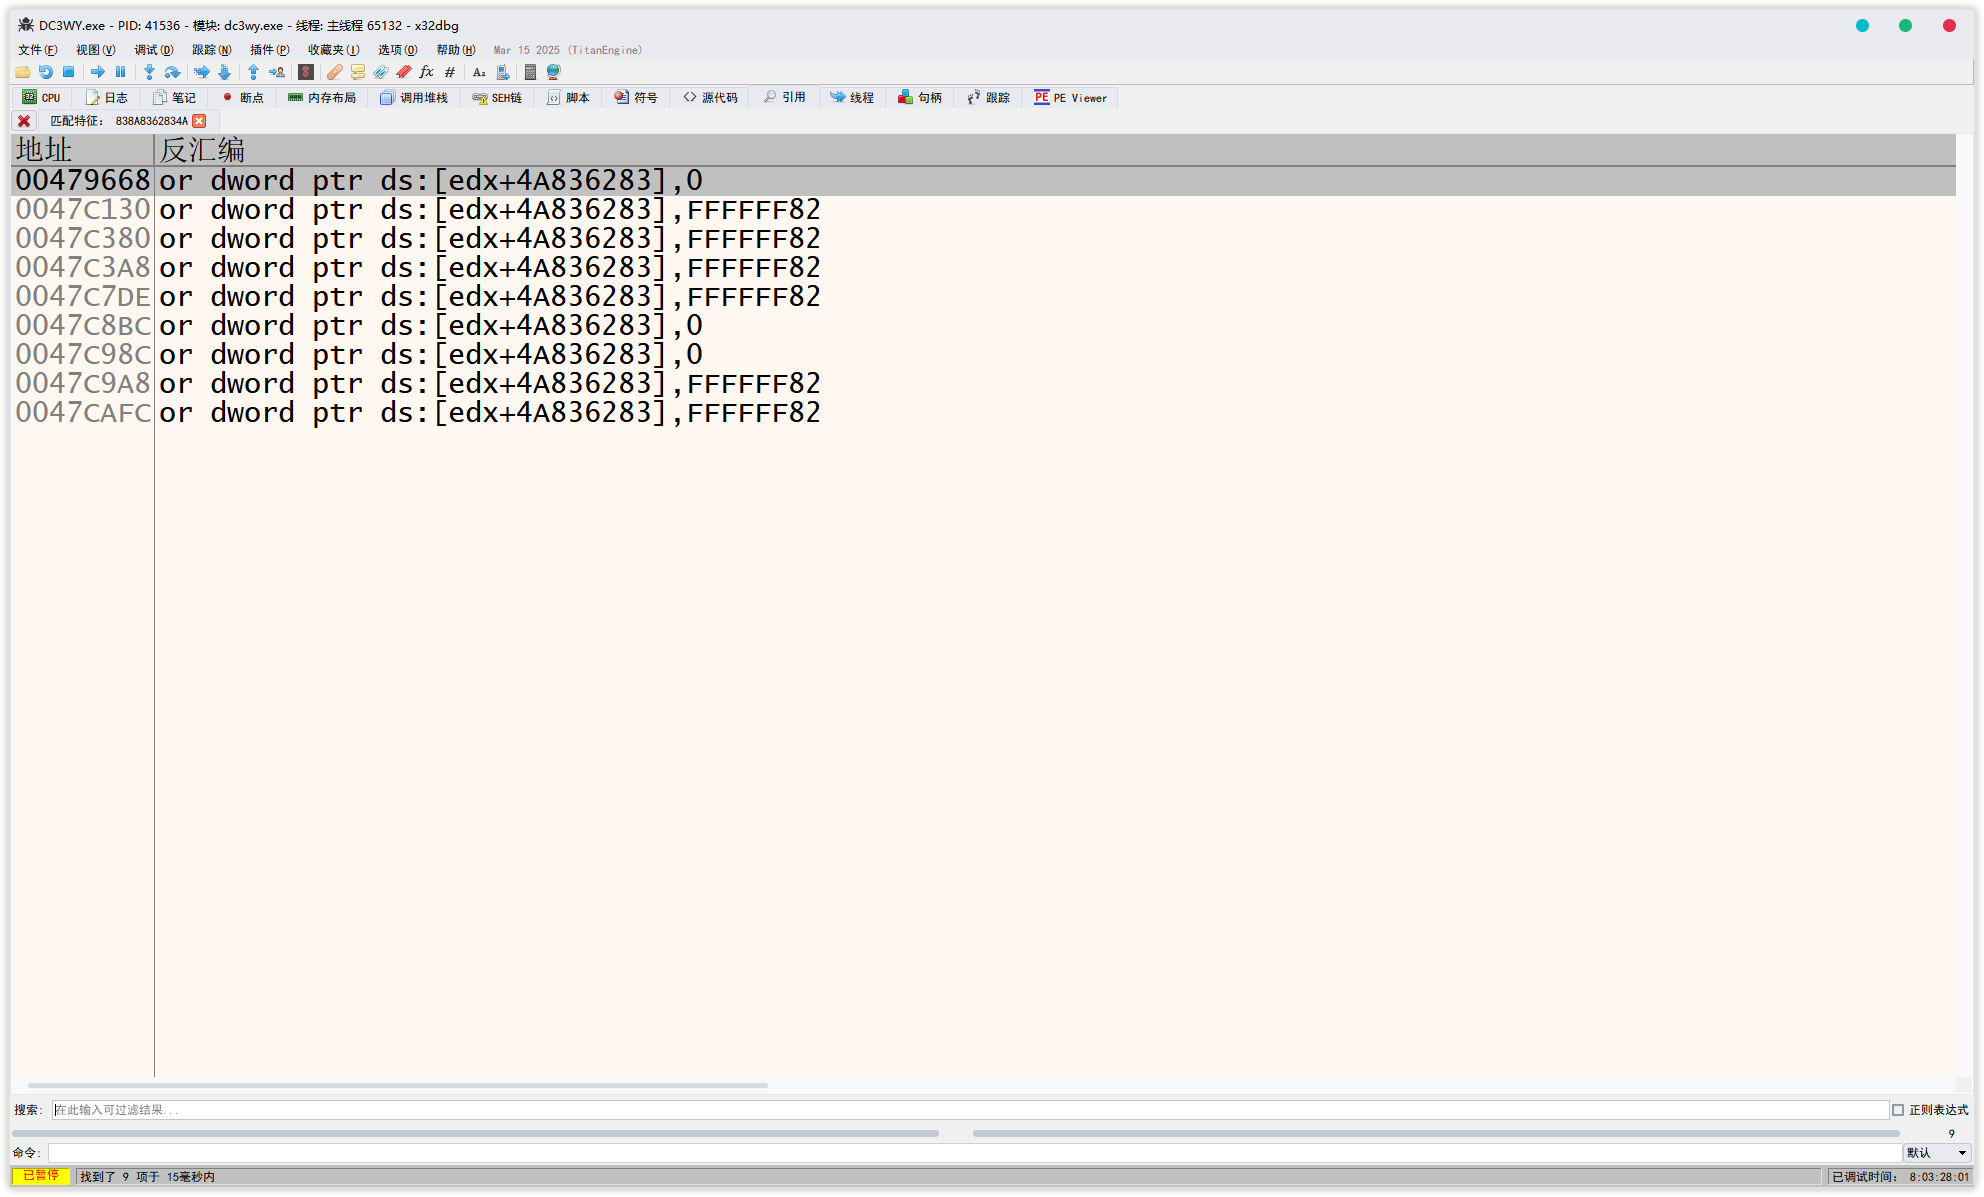Click the step over icon
Viewport: 1984px width, 1197px height.
172,72
